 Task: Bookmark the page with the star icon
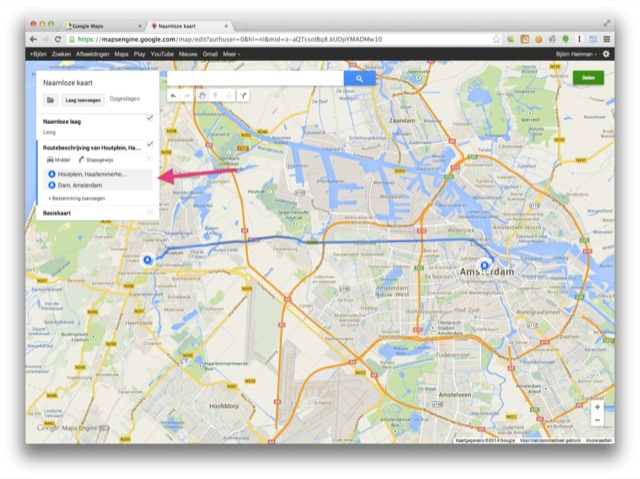tap(496, 39)
